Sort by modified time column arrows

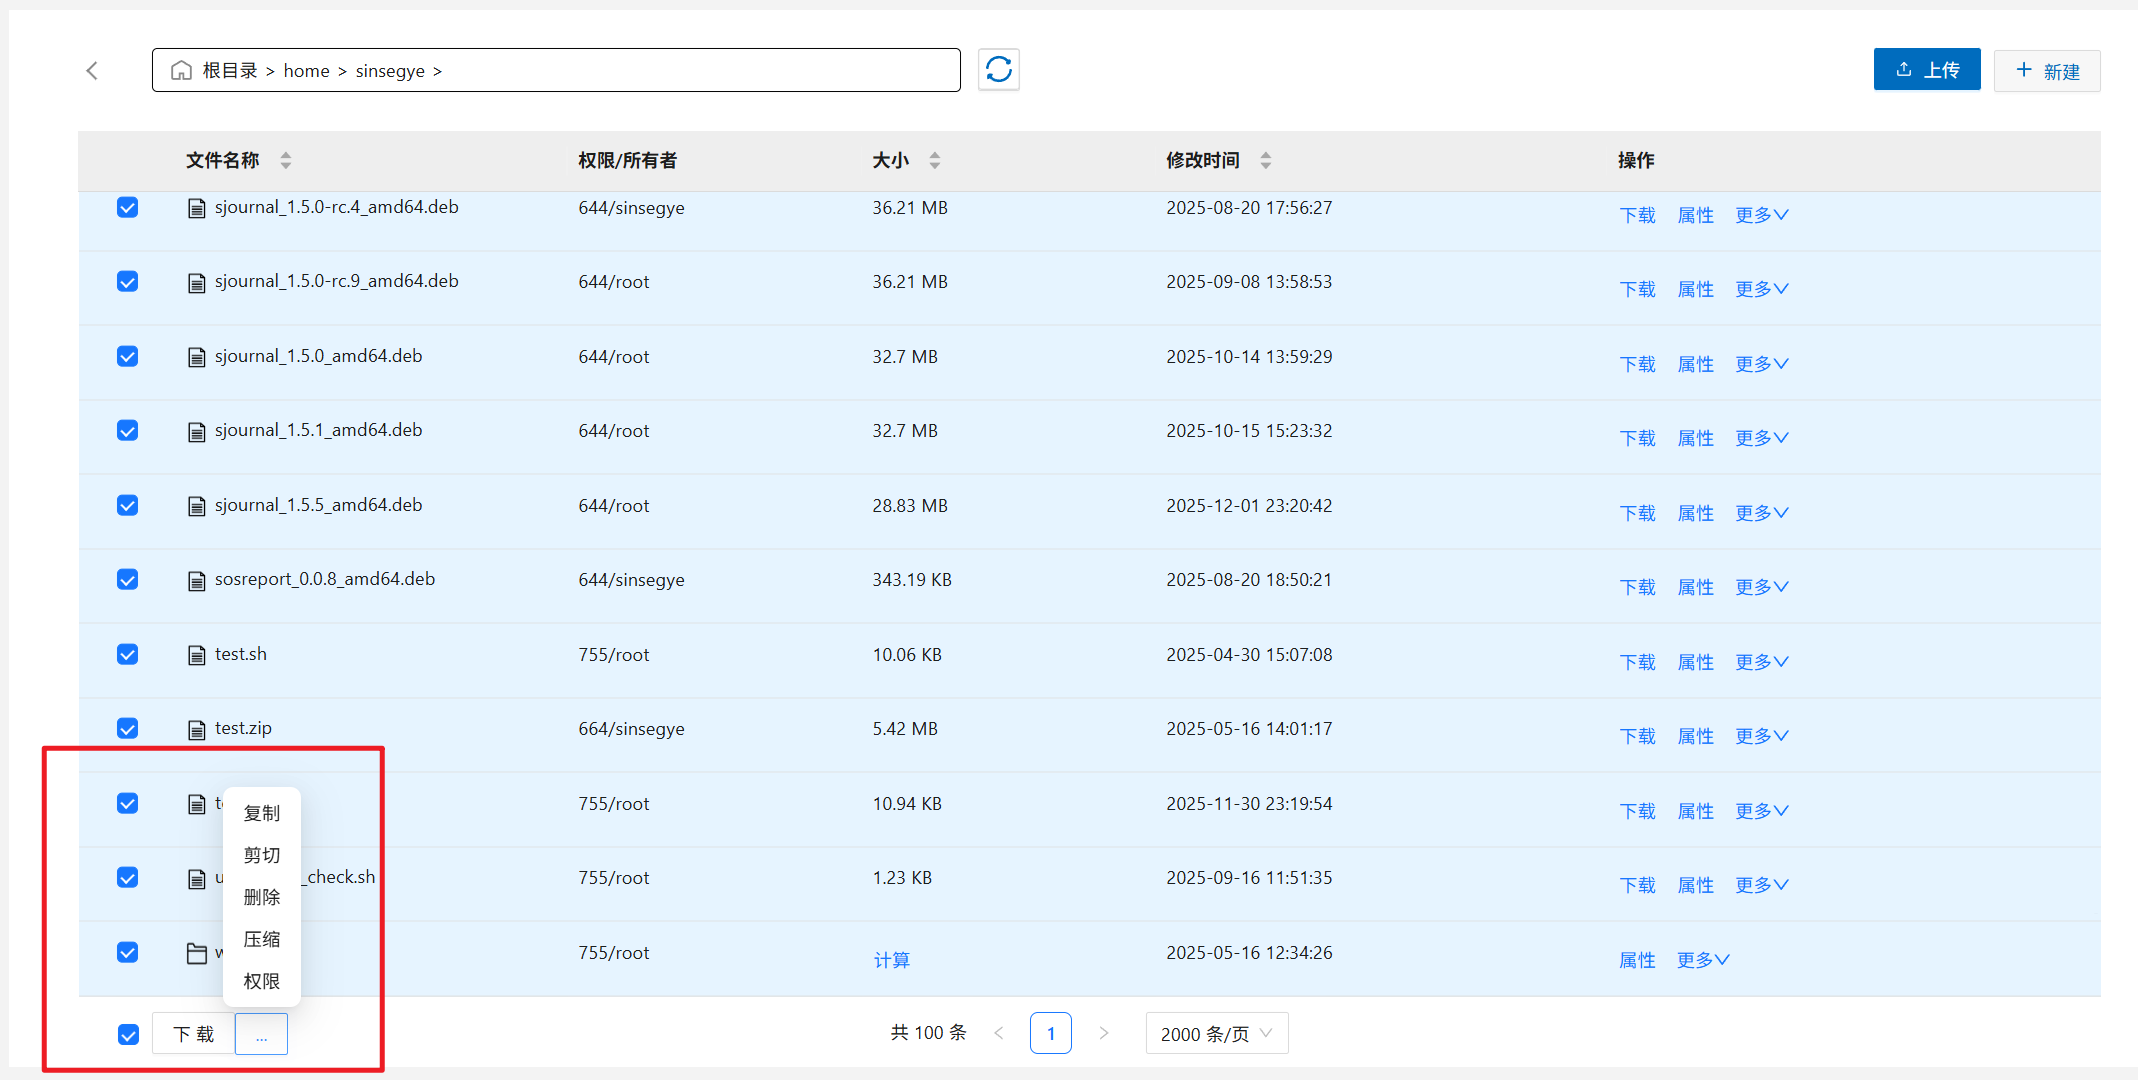tap(1265, 160)
